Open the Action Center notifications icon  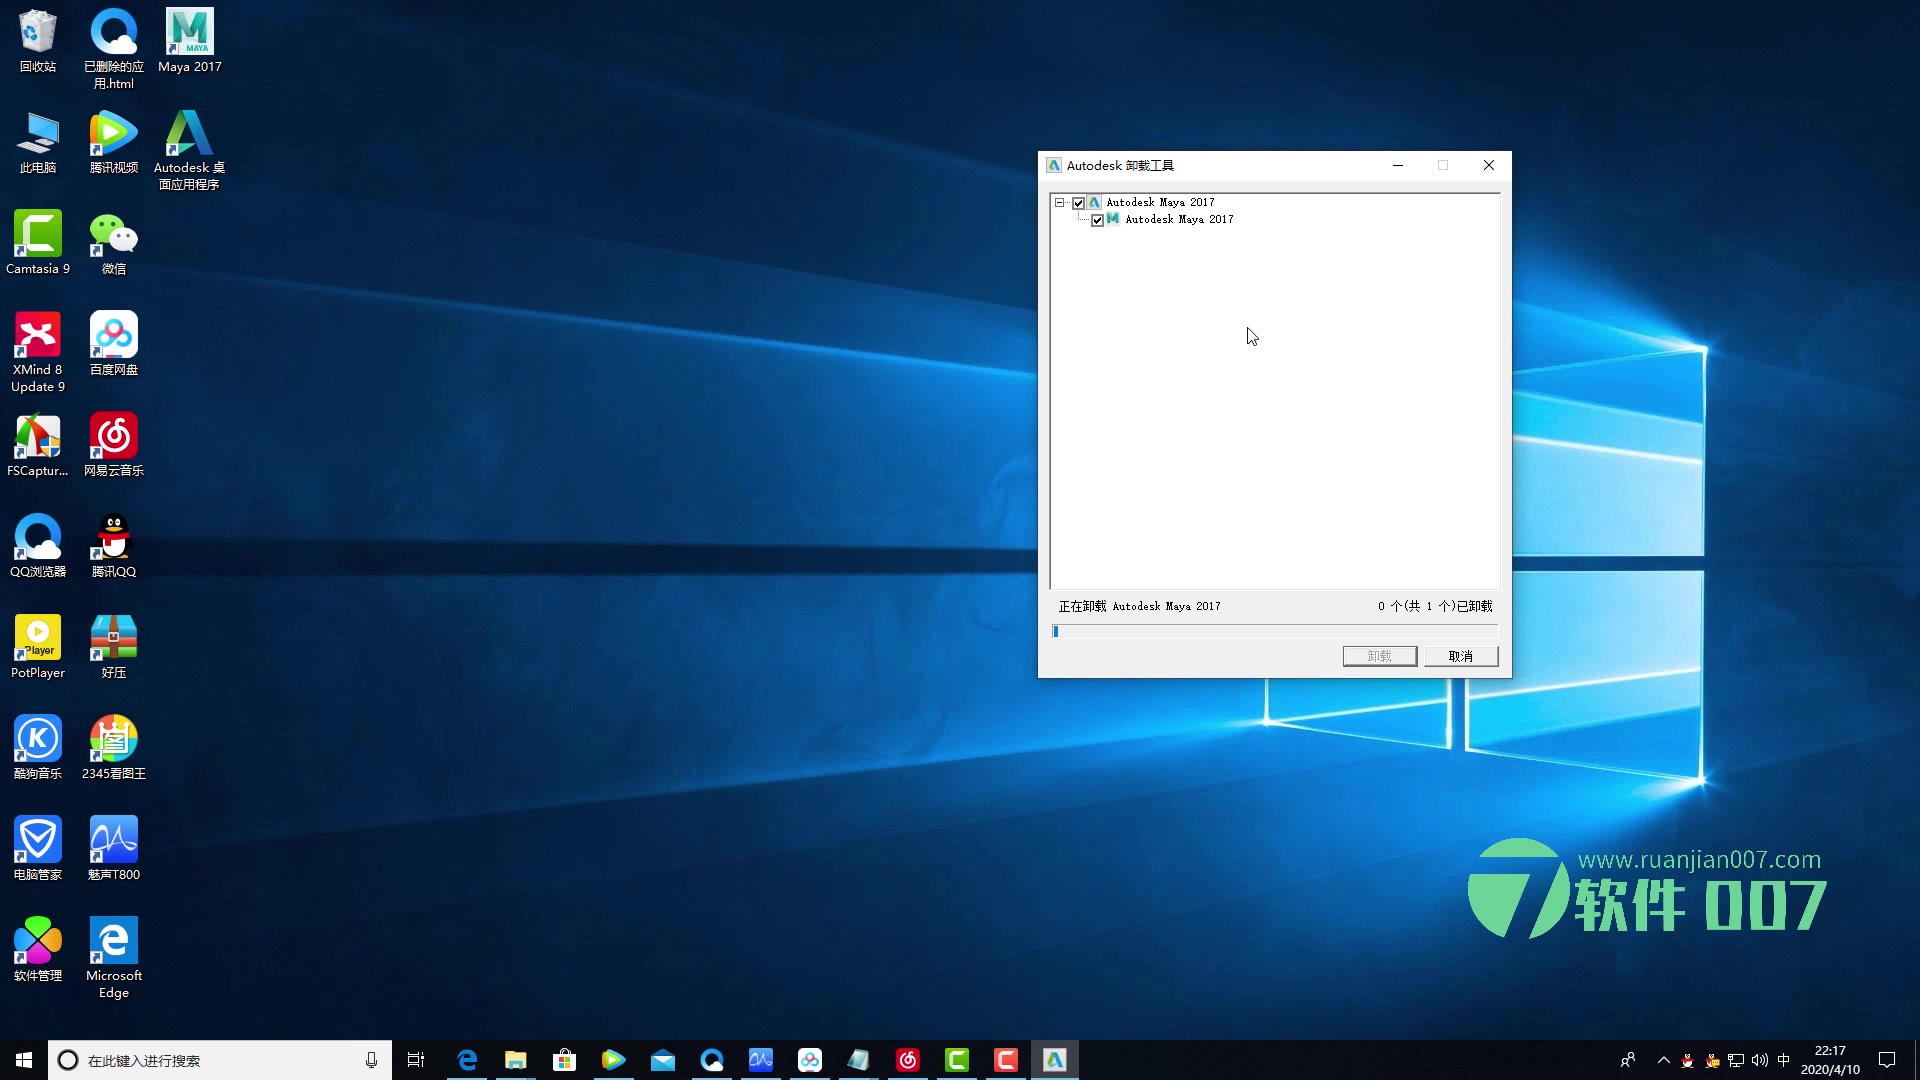pyautogui.click(x=1887, y=1060)
